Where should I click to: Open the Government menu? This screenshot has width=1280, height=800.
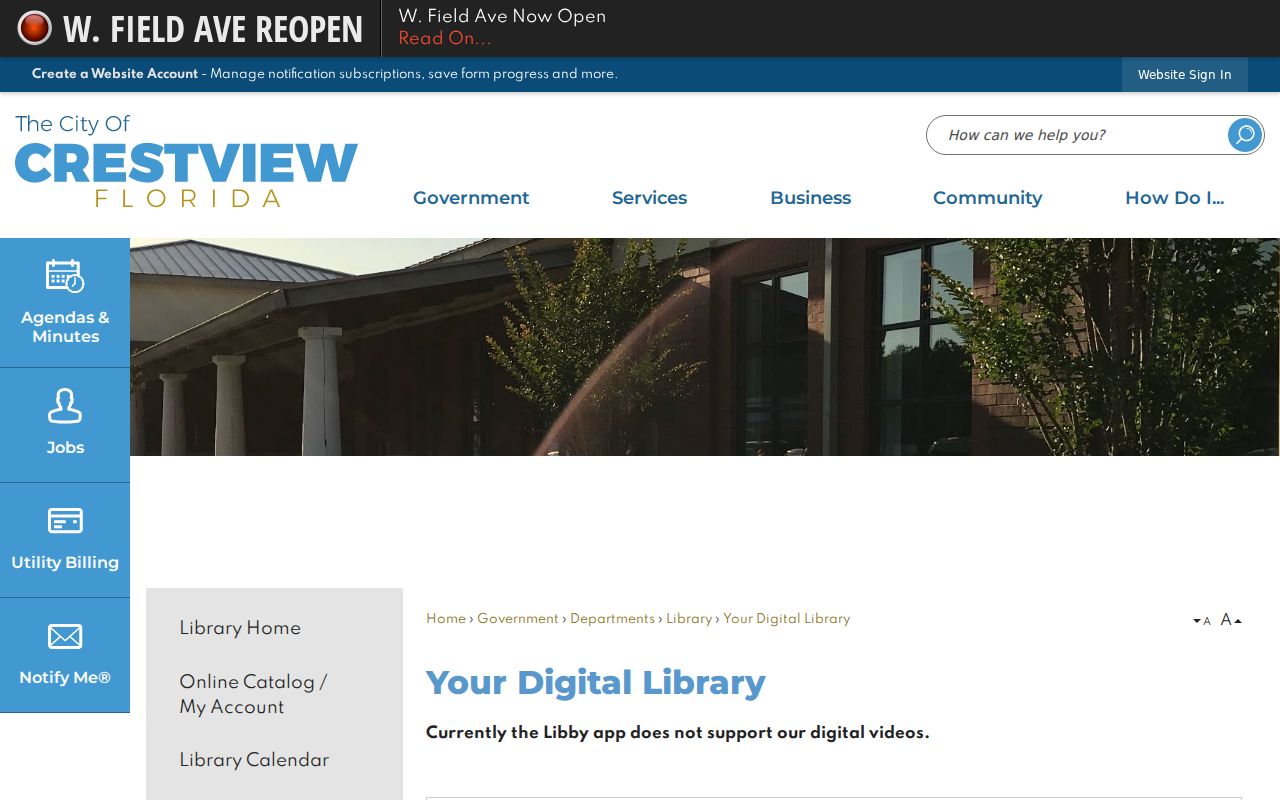(471, 198)
